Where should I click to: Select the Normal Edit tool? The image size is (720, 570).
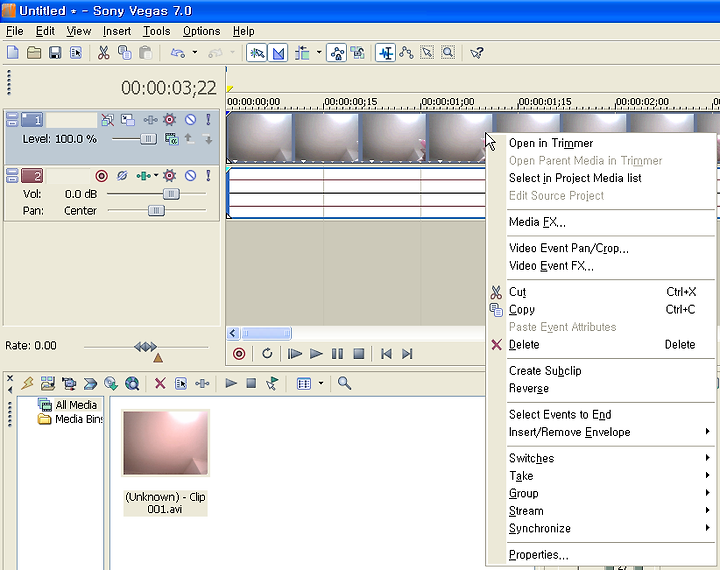pos(385,53)
